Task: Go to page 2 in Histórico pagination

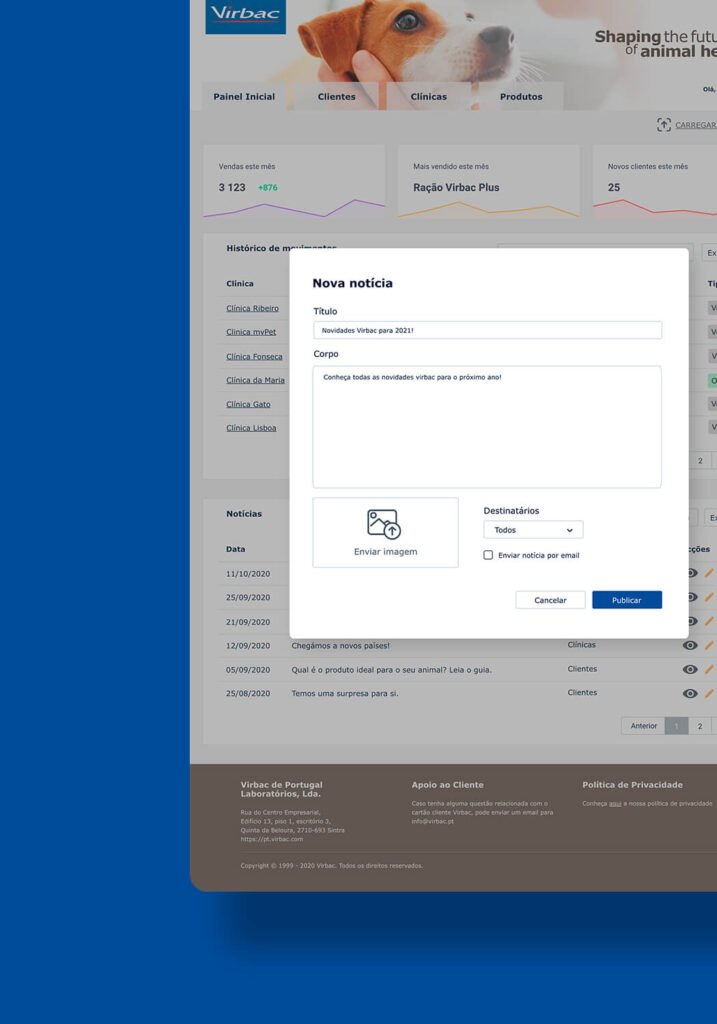Action: 700,461
